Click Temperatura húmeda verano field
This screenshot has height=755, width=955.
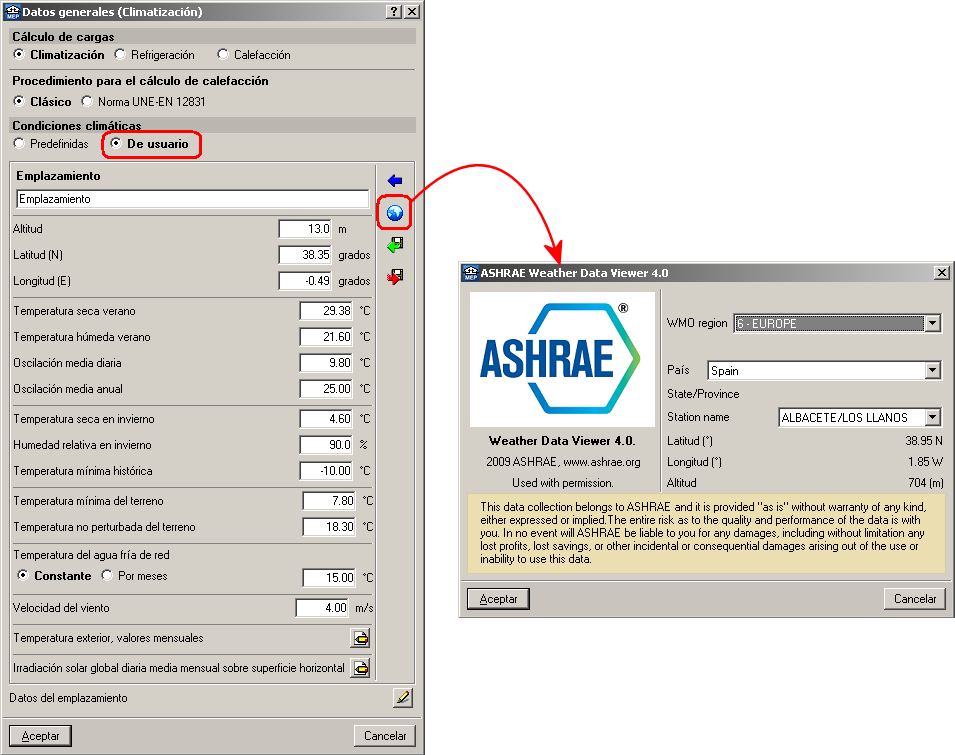(x=326, y=337)
